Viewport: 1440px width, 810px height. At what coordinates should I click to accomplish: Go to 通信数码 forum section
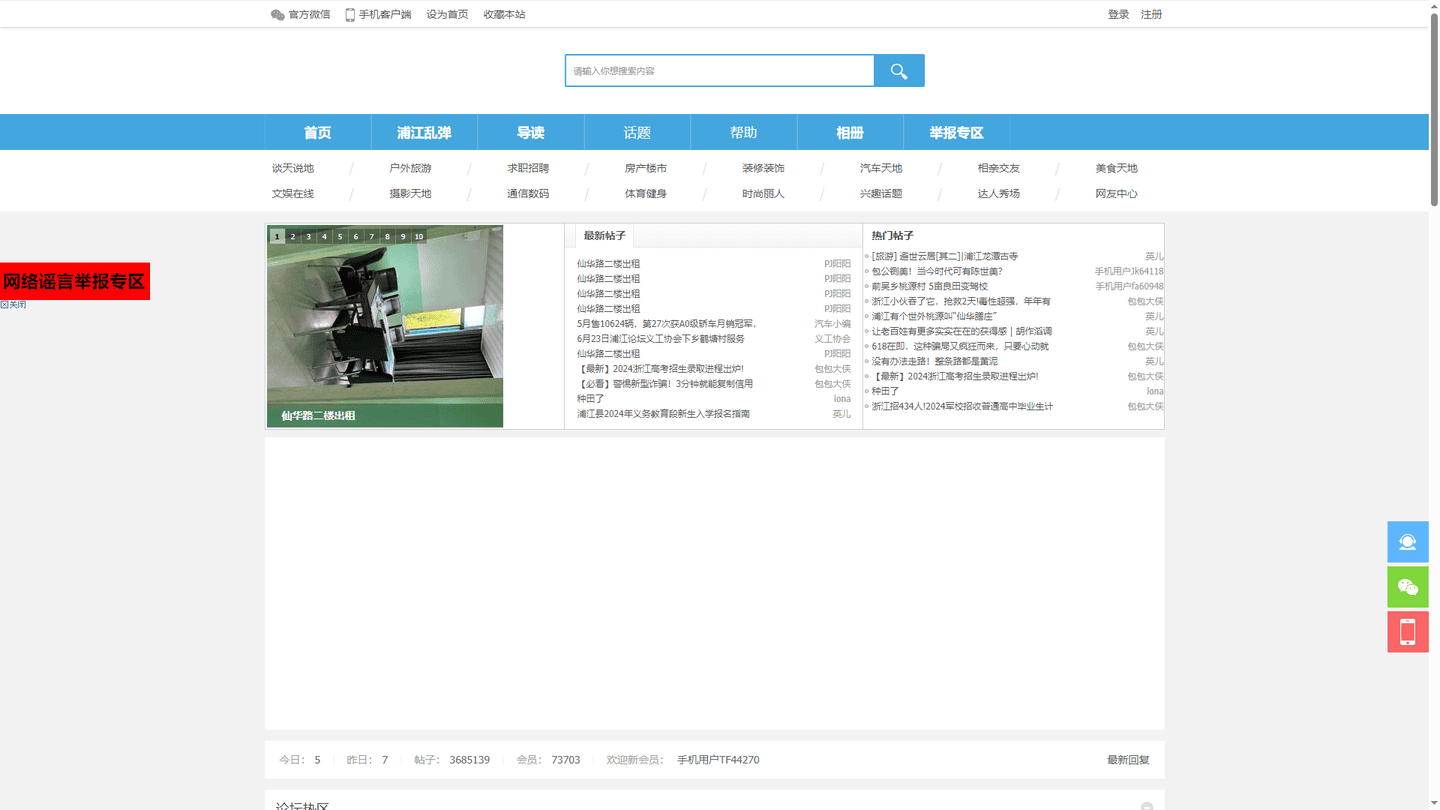(528, 194)
